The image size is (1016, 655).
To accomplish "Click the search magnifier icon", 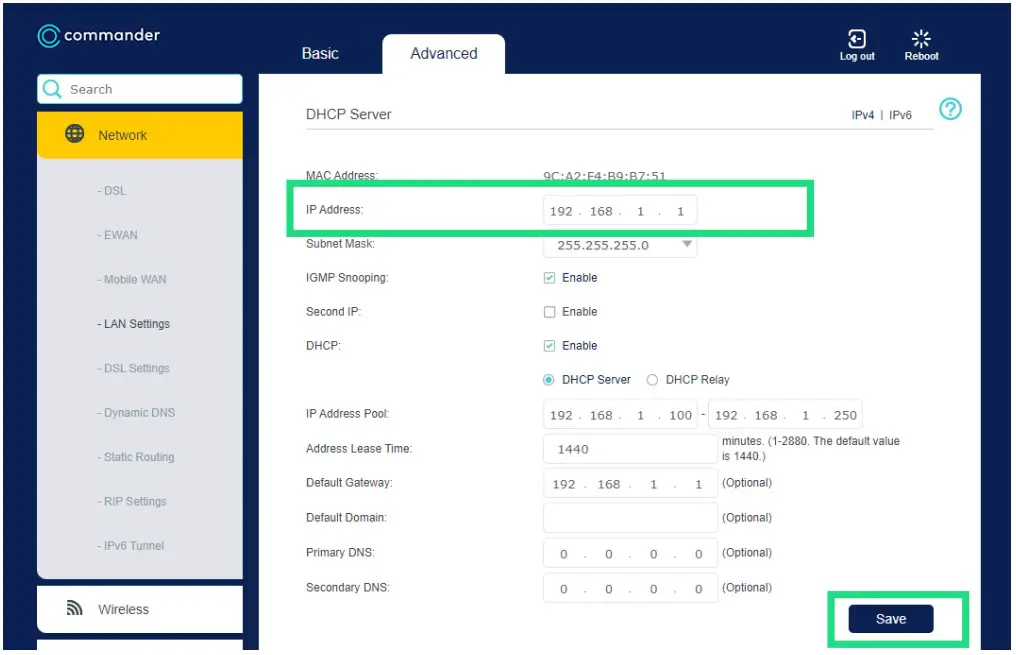I will pyautogui.click(x=51, y=89).
